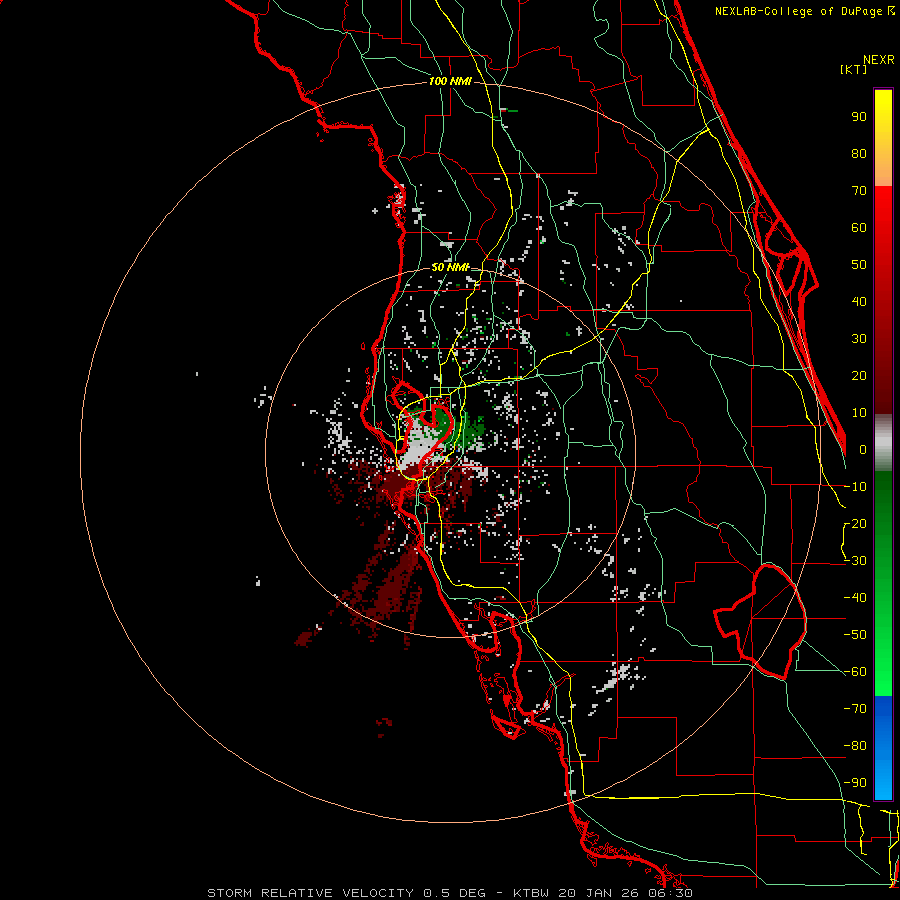Click the positive "90" value on the velocity scale

[859, 117]
